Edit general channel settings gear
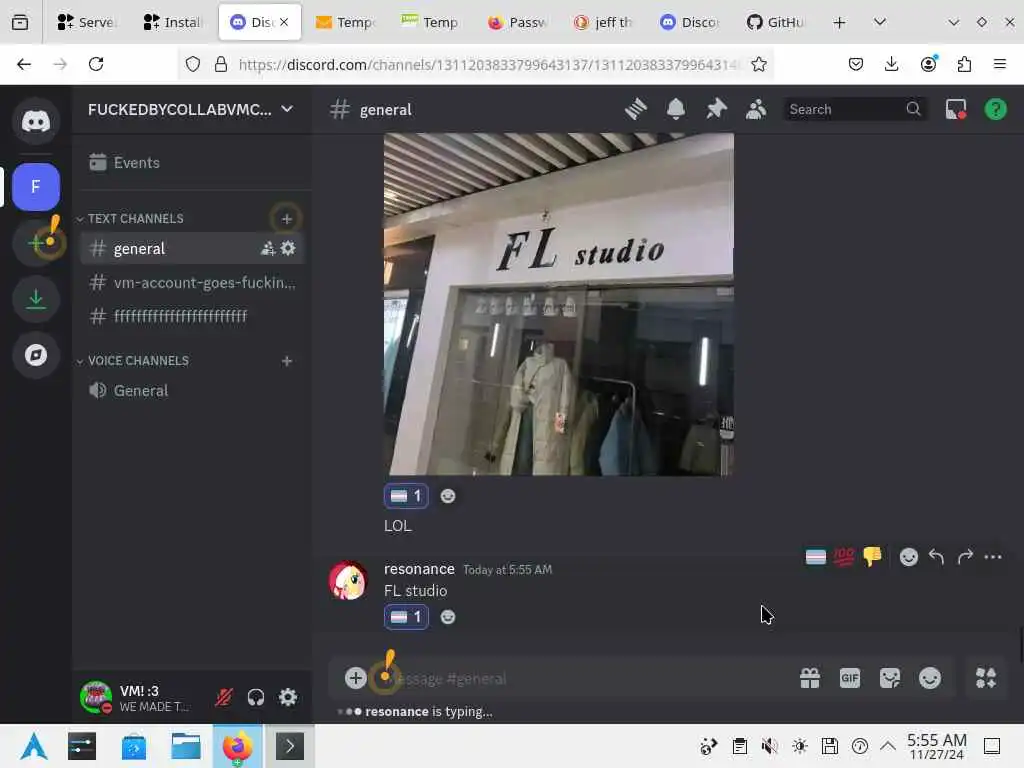This screenshot has height=768, width=1024. coord(288,248)
